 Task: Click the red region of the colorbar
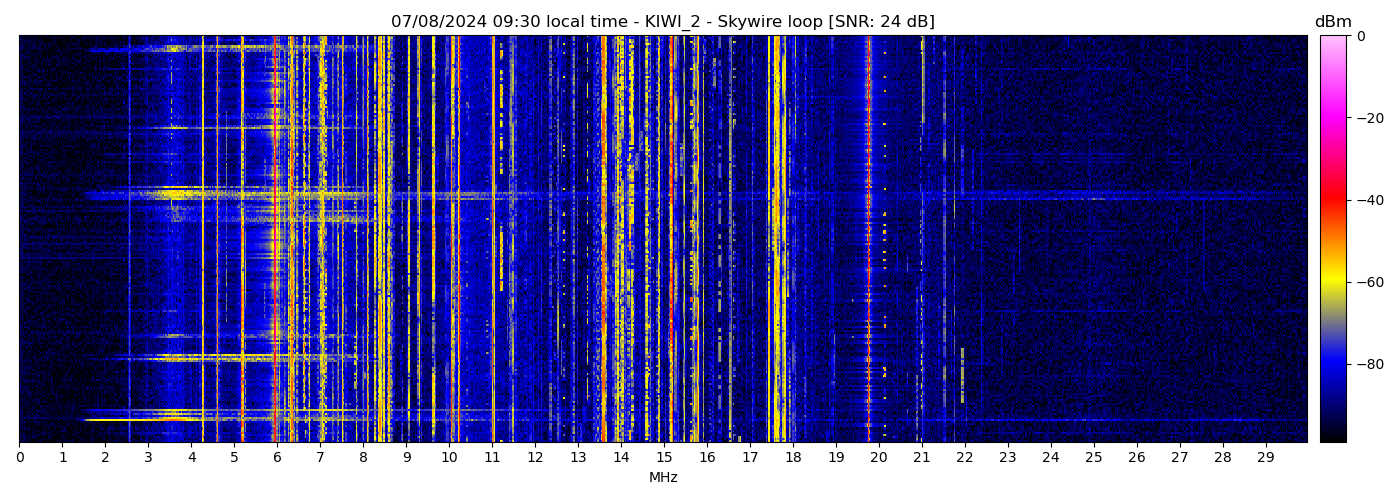click(1333, 200)
